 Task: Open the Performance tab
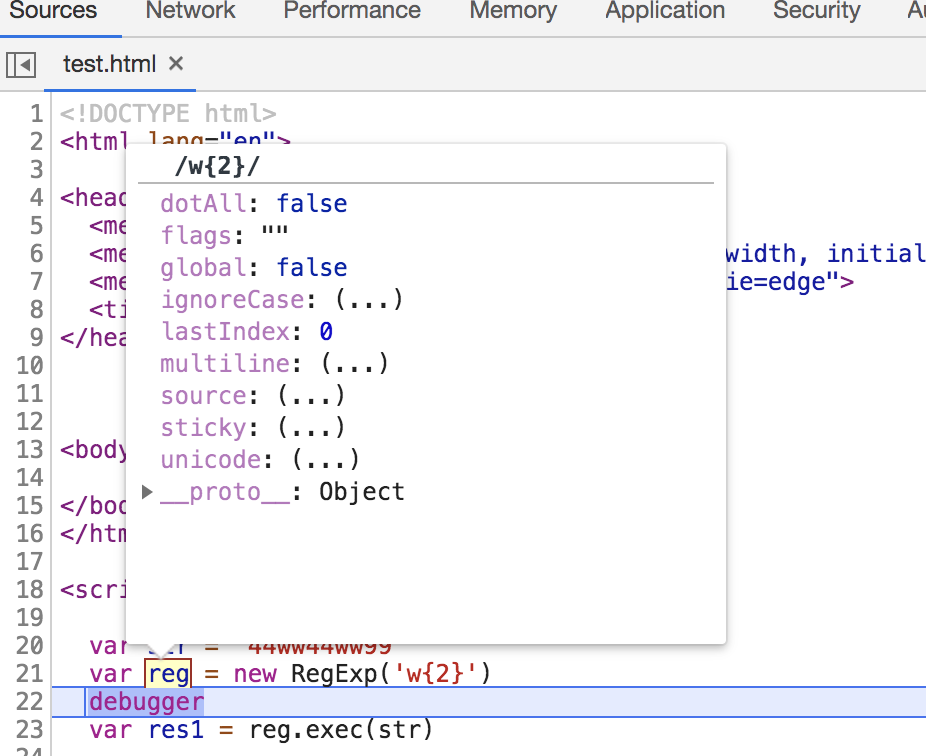[351, 12]
